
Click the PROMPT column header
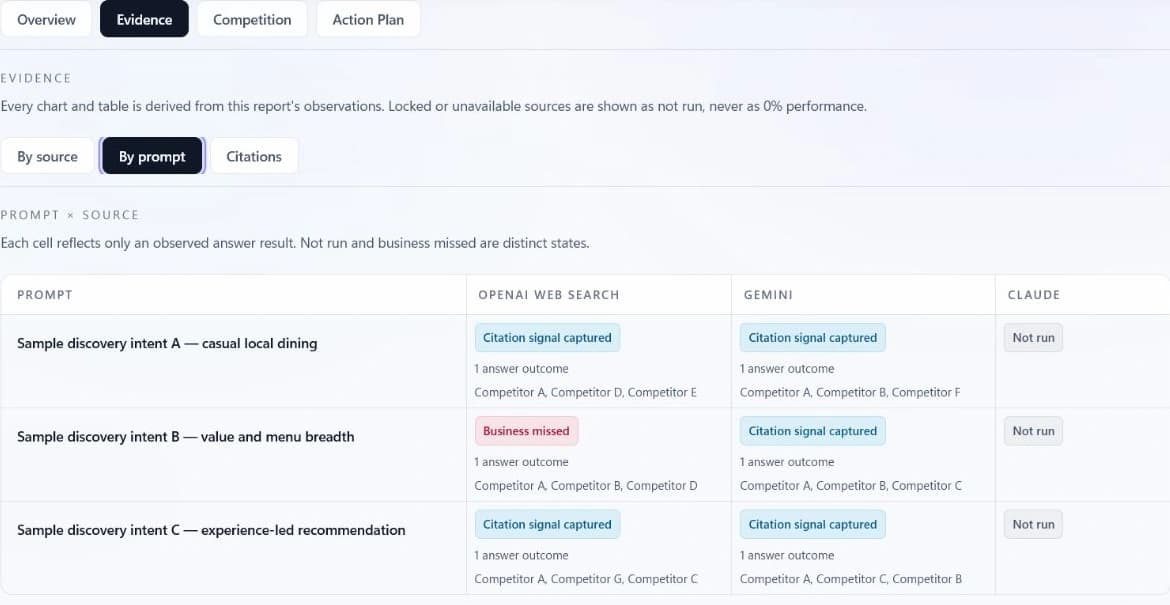(x=45, y=295)
